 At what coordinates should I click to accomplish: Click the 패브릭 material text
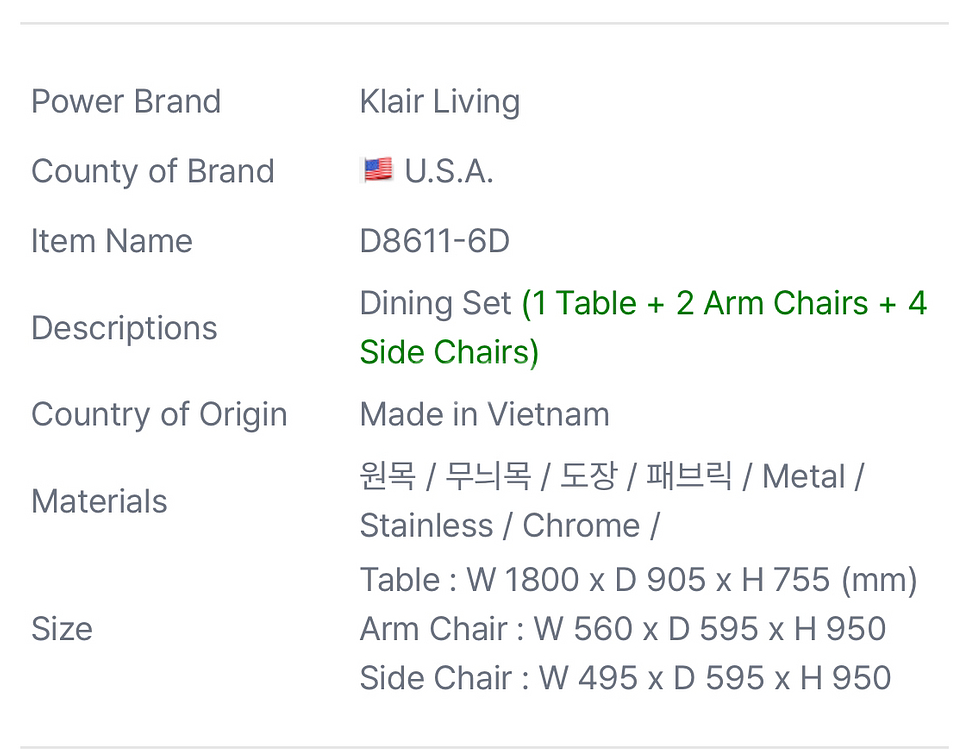(689, 476)
